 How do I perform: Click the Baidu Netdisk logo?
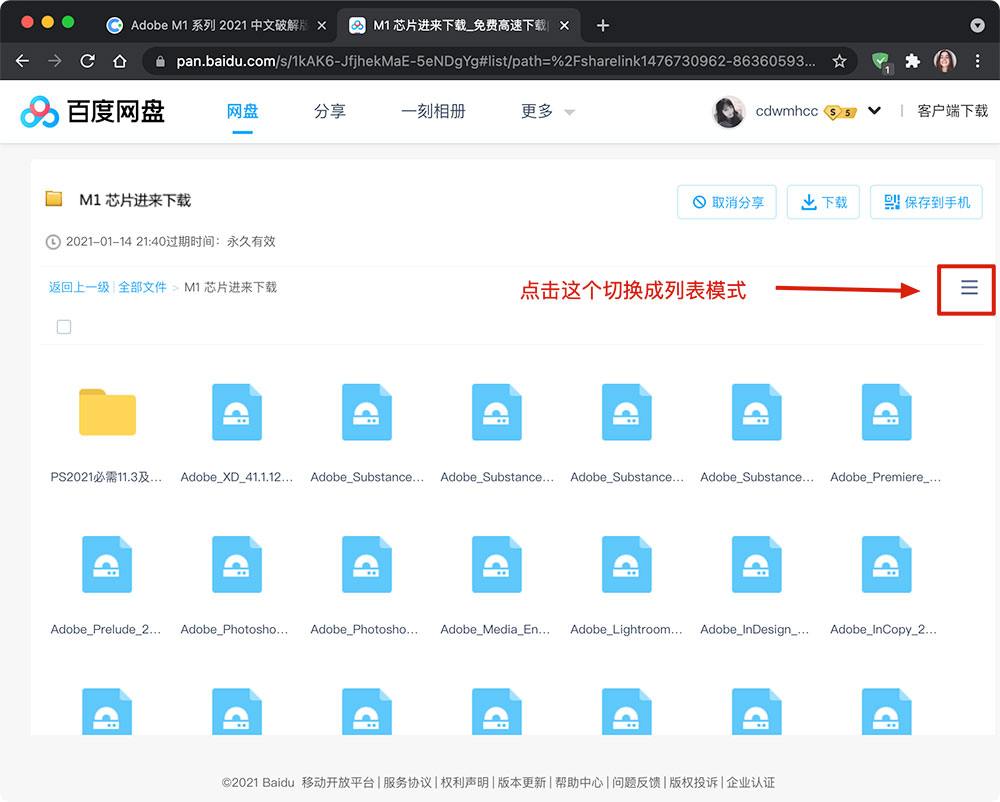(92, 112)
